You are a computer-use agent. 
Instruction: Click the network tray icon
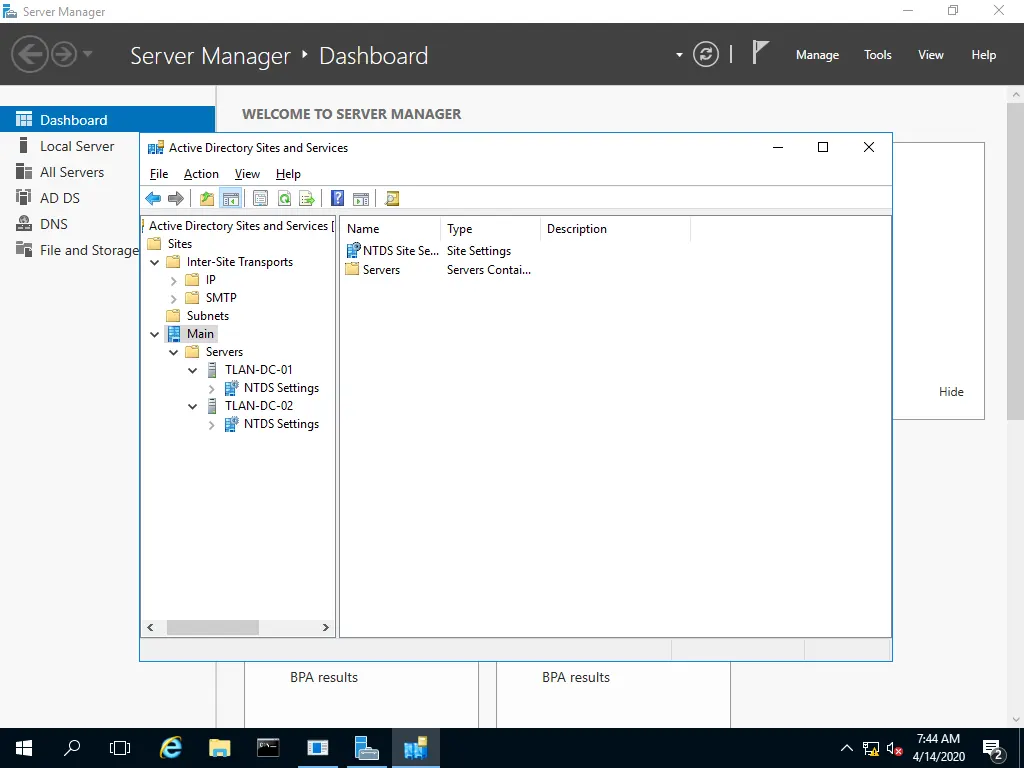pyautogui.click(x=871, y=748)
